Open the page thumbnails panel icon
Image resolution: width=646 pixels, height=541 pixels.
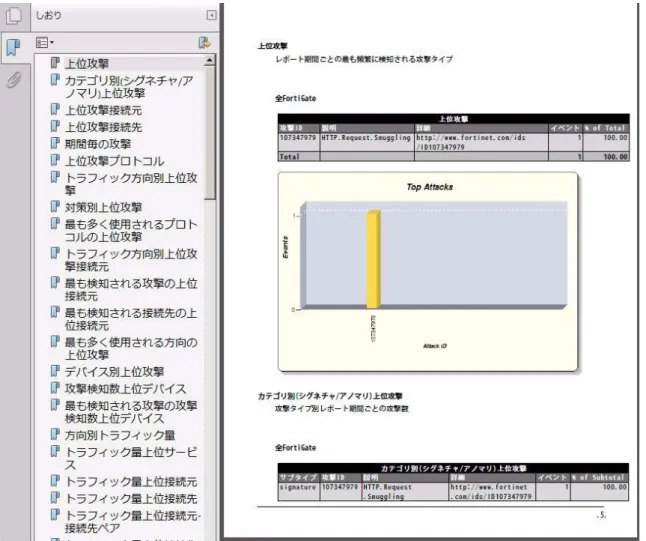pyautogui.click(x=14, y=16)
